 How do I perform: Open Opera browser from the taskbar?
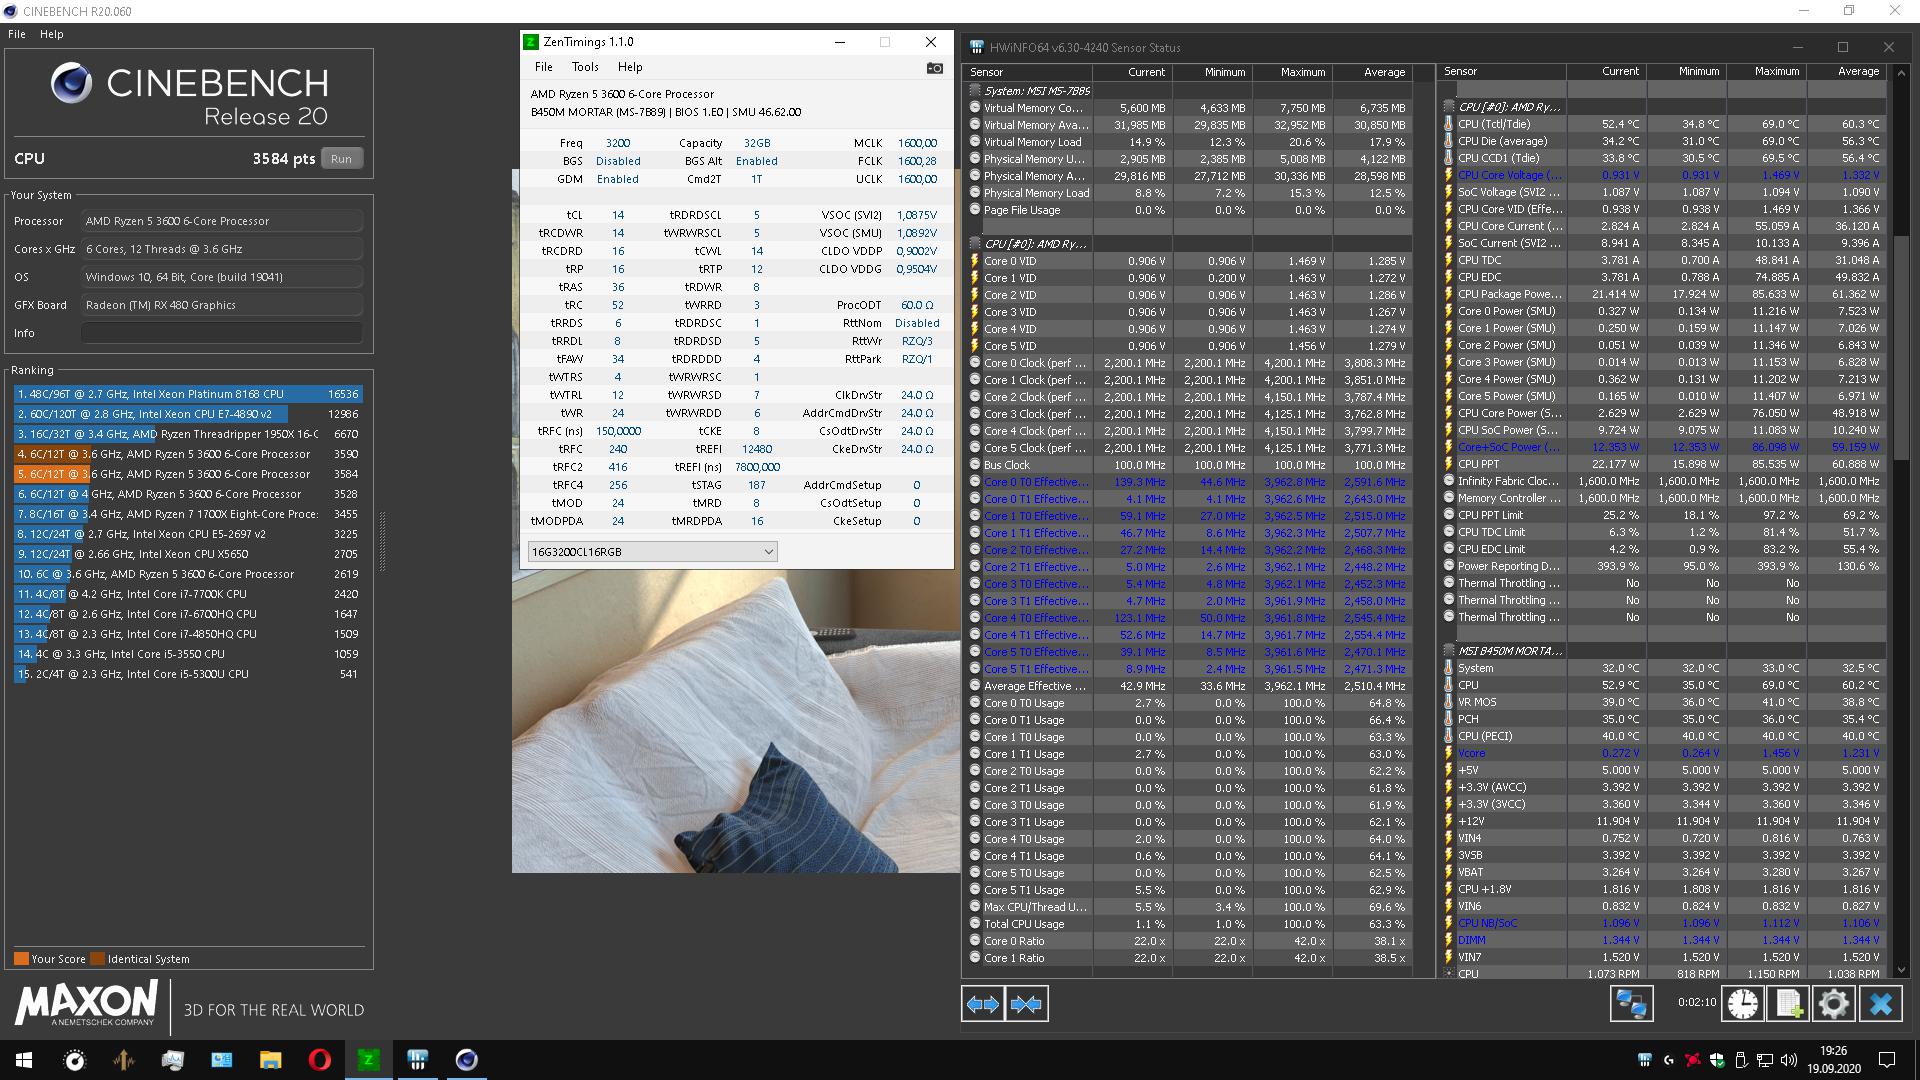coord(320,1060)
